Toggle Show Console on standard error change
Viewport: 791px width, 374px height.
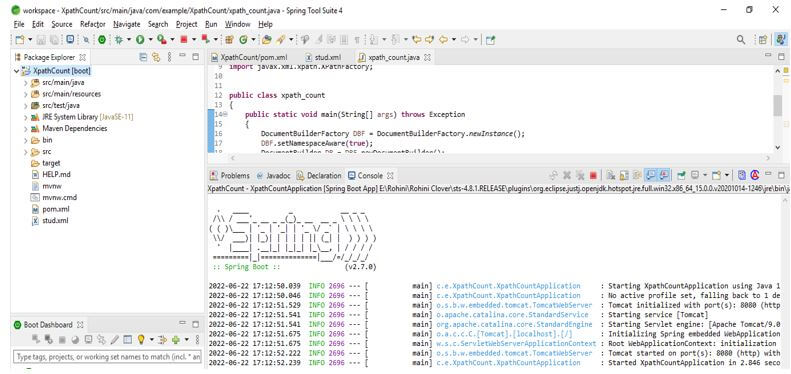664,175
